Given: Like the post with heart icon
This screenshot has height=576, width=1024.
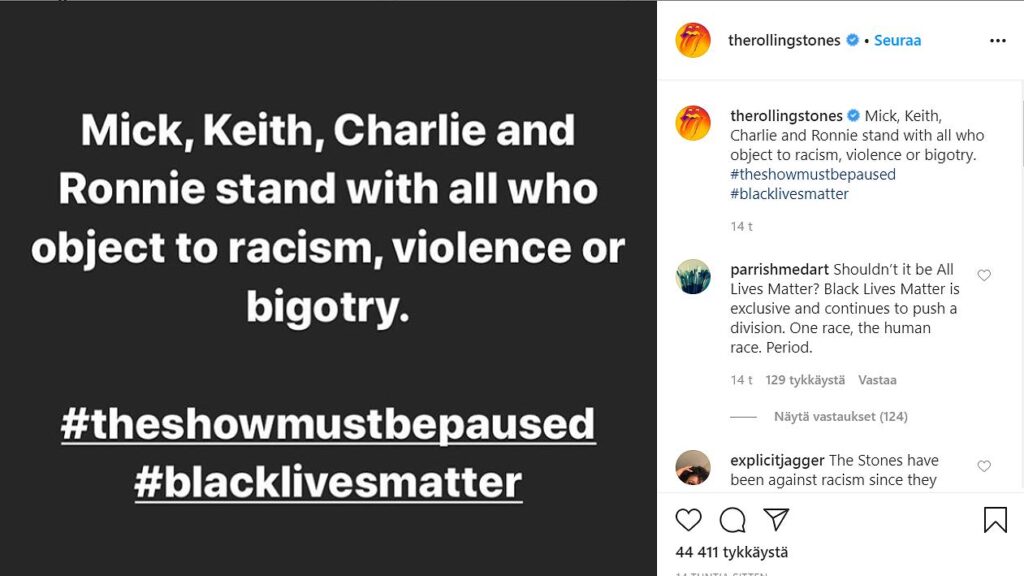Looking at the screenshot, I should (x=688, y=520).
